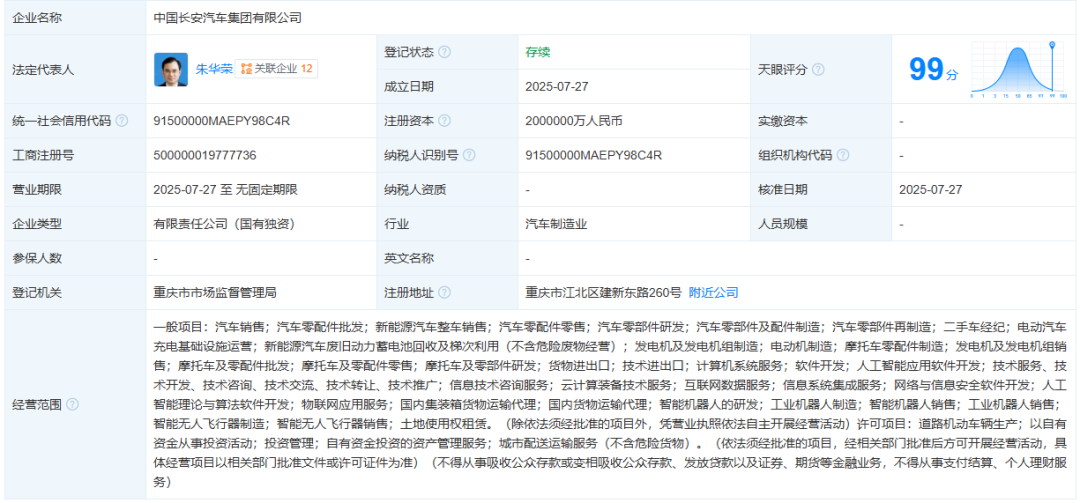Click registered capital 2000000万人民币

coord(576,121)
